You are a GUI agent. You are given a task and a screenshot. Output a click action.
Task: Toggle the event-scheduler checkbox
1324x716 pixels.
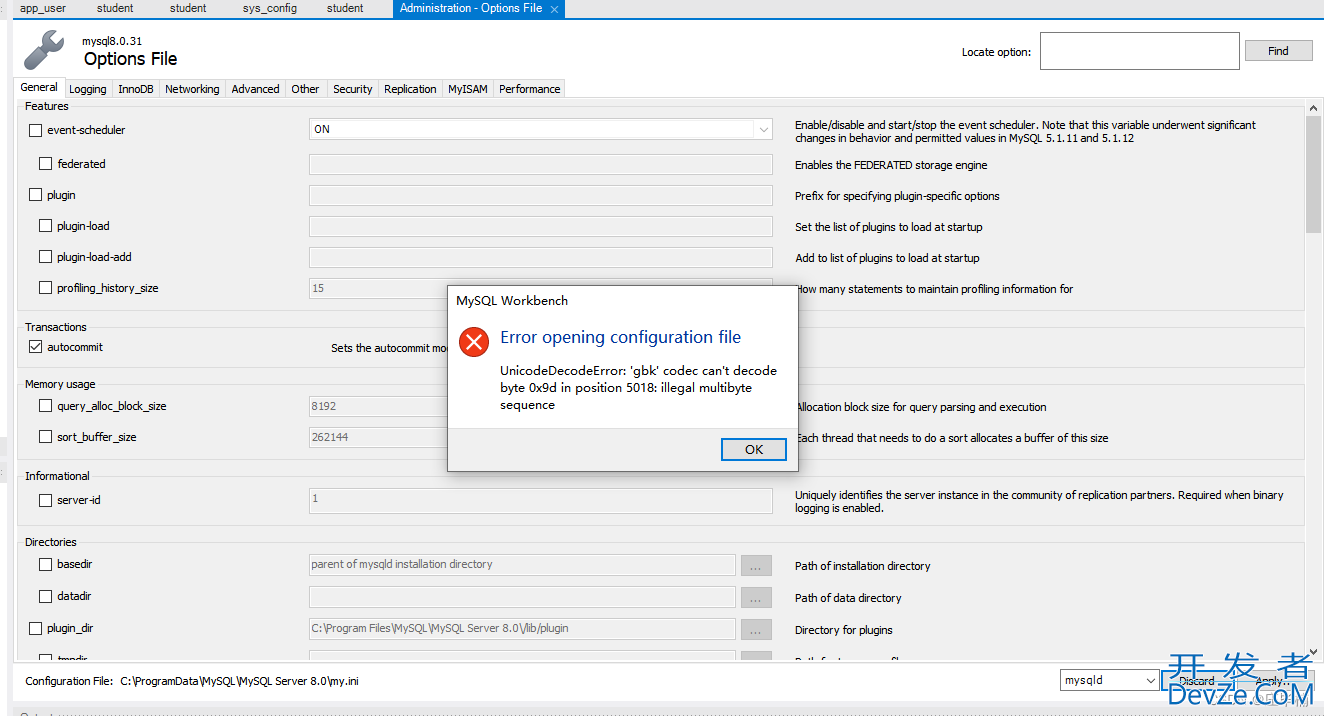(36, 130)
